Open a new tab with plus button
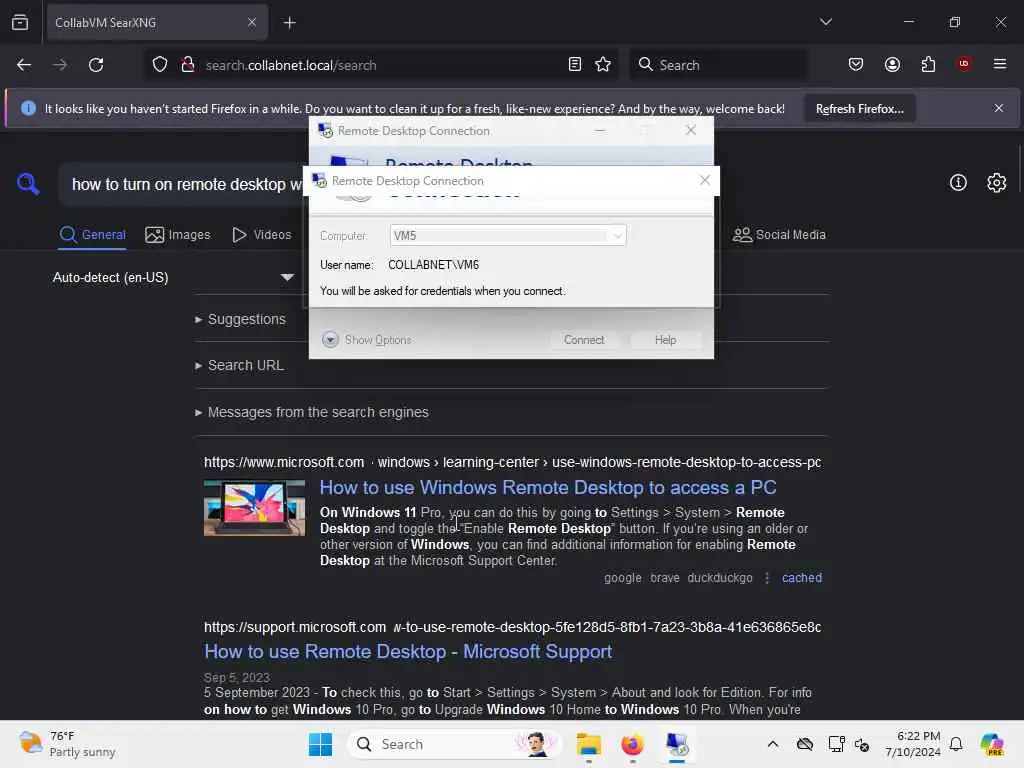The image size is (1024, 768). [x=289, y=23]
